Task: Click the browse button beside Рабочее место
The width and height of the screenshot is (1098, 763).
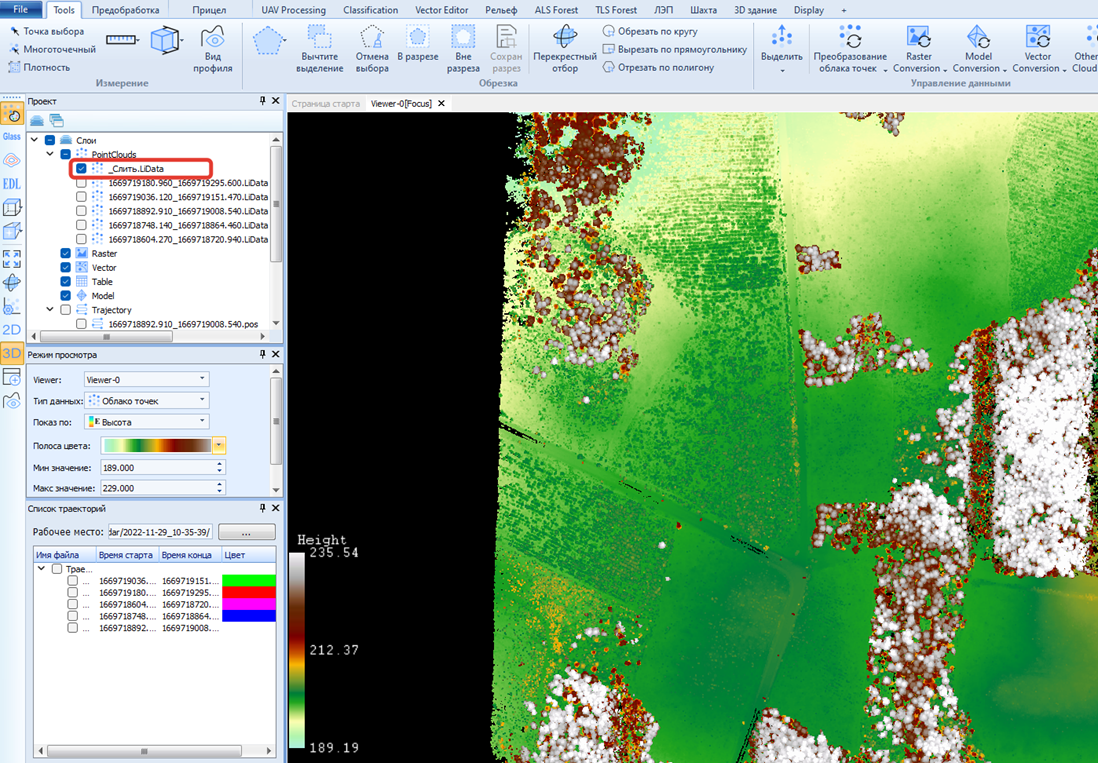Action: coord(246,532)
